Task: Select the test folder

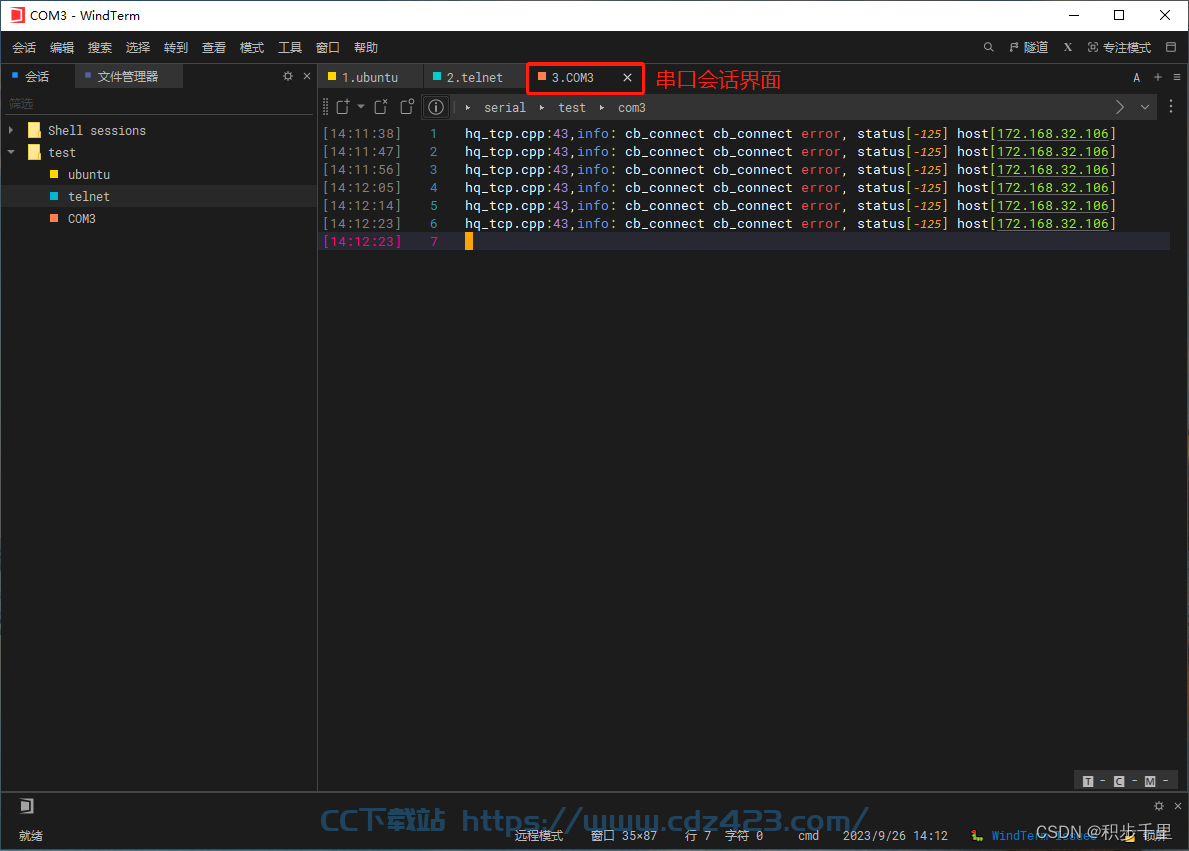Action: click(x=61, y=152)
